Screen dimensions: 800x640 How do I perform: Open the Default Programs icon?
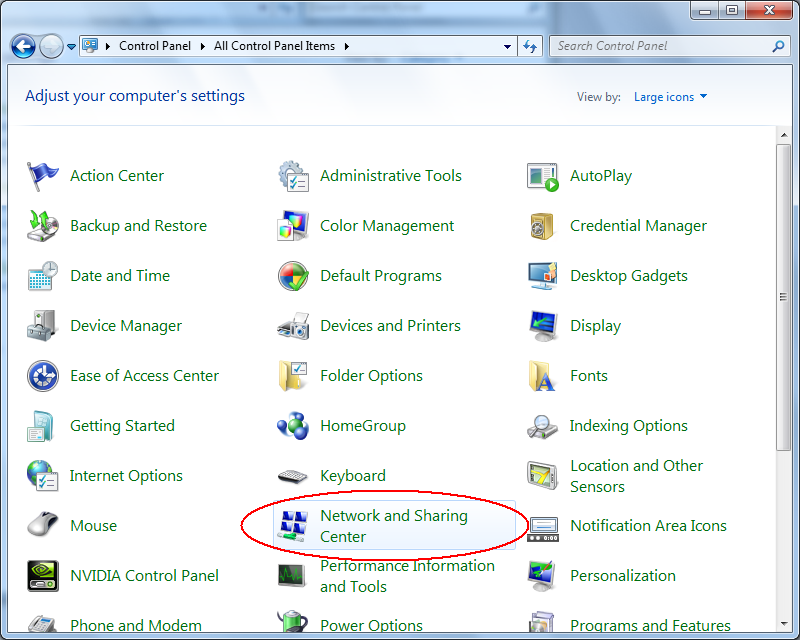(x=293, y=276)
